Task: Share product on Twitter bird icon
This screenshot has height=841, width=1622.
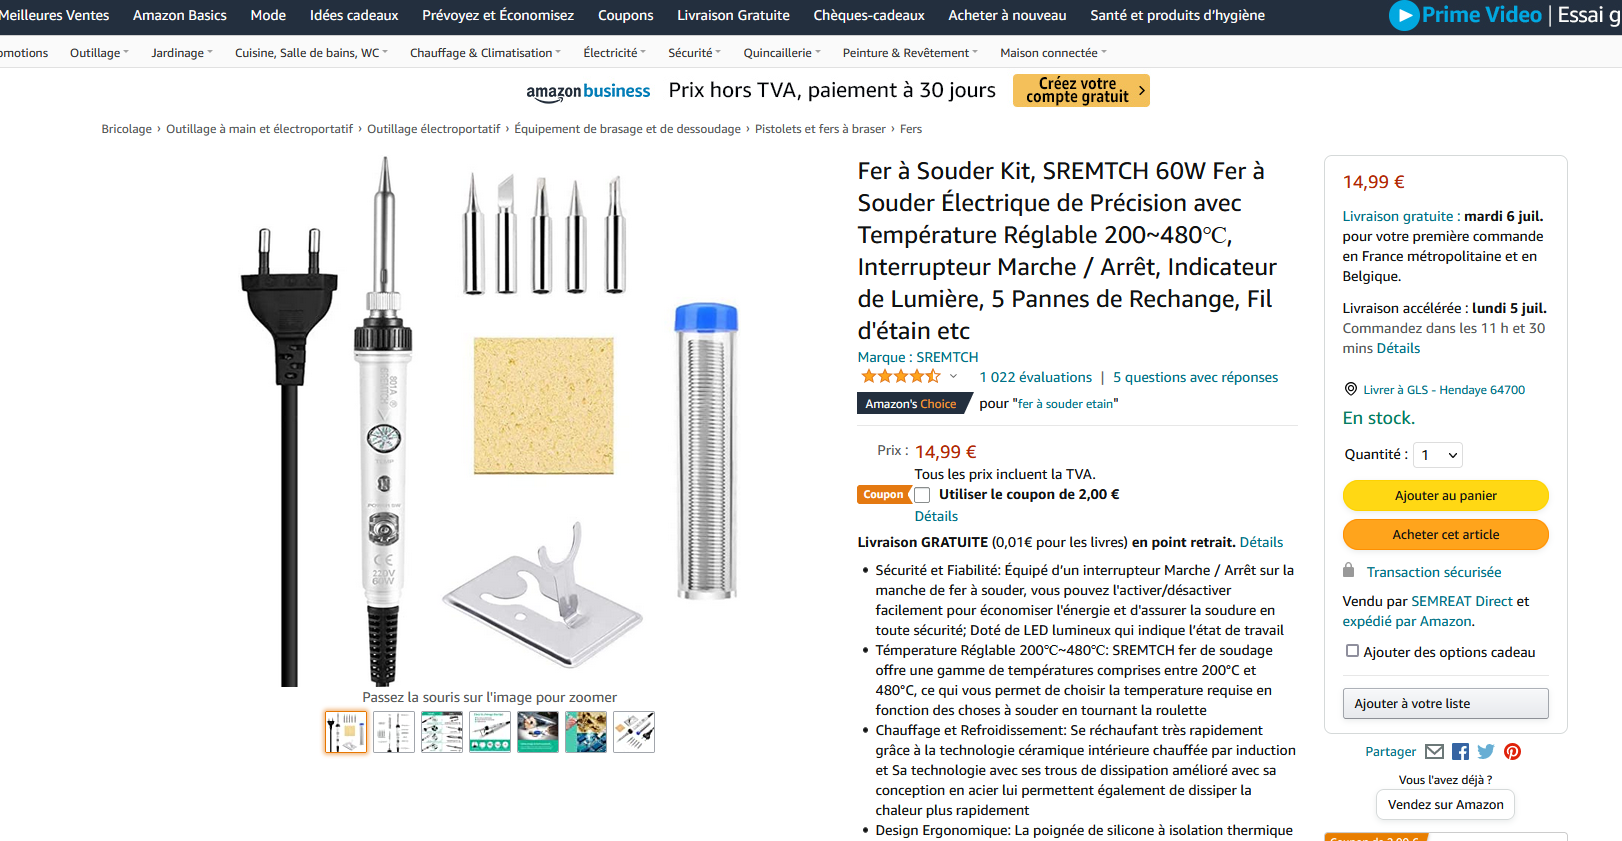Action: [x=1486, y=752]
